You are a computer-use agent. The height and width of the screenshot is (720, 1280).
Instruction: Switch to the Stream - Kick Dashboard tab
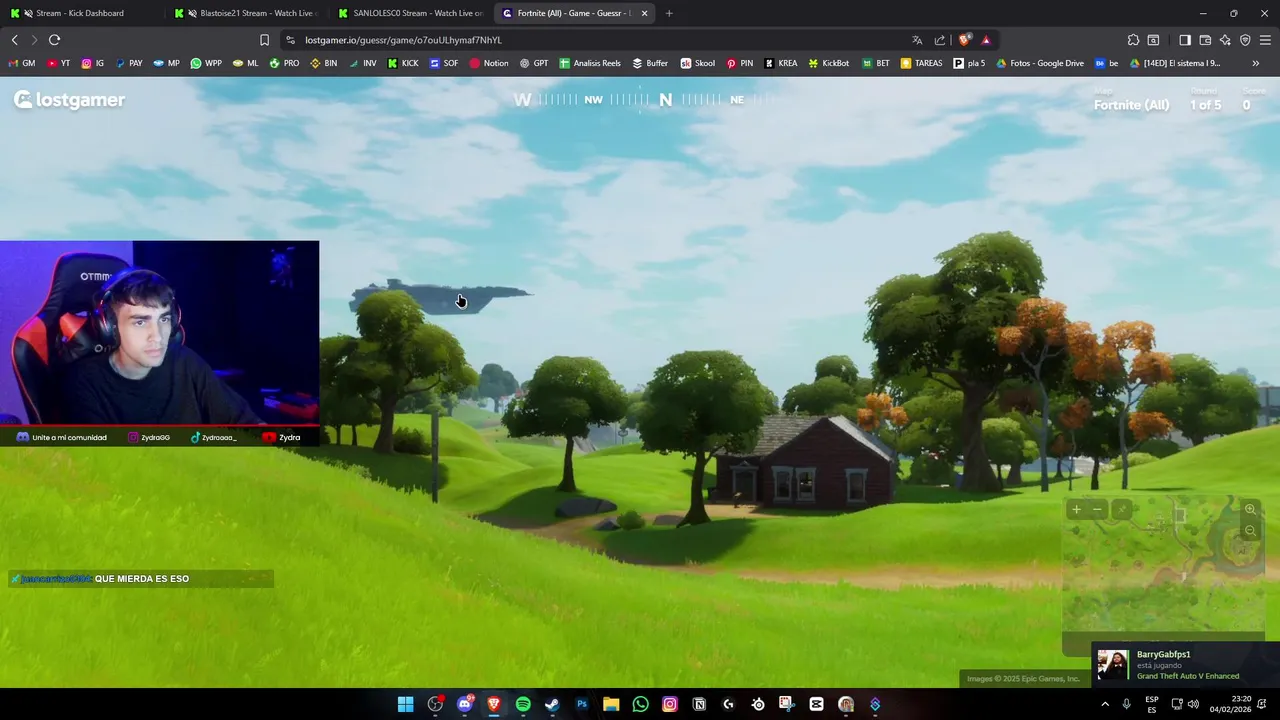(x=80, y=13)
